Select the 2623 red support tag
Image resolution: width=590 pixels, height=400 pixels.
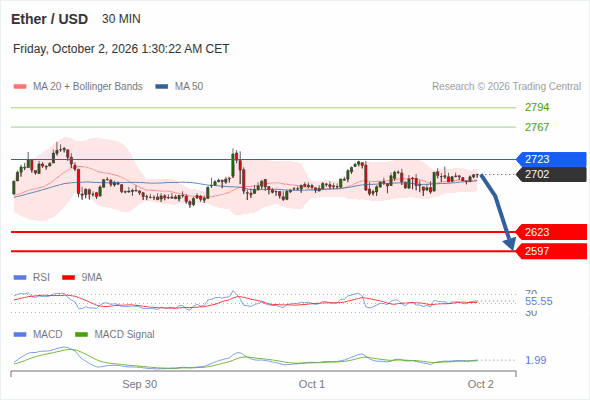(x=551, y=232)
